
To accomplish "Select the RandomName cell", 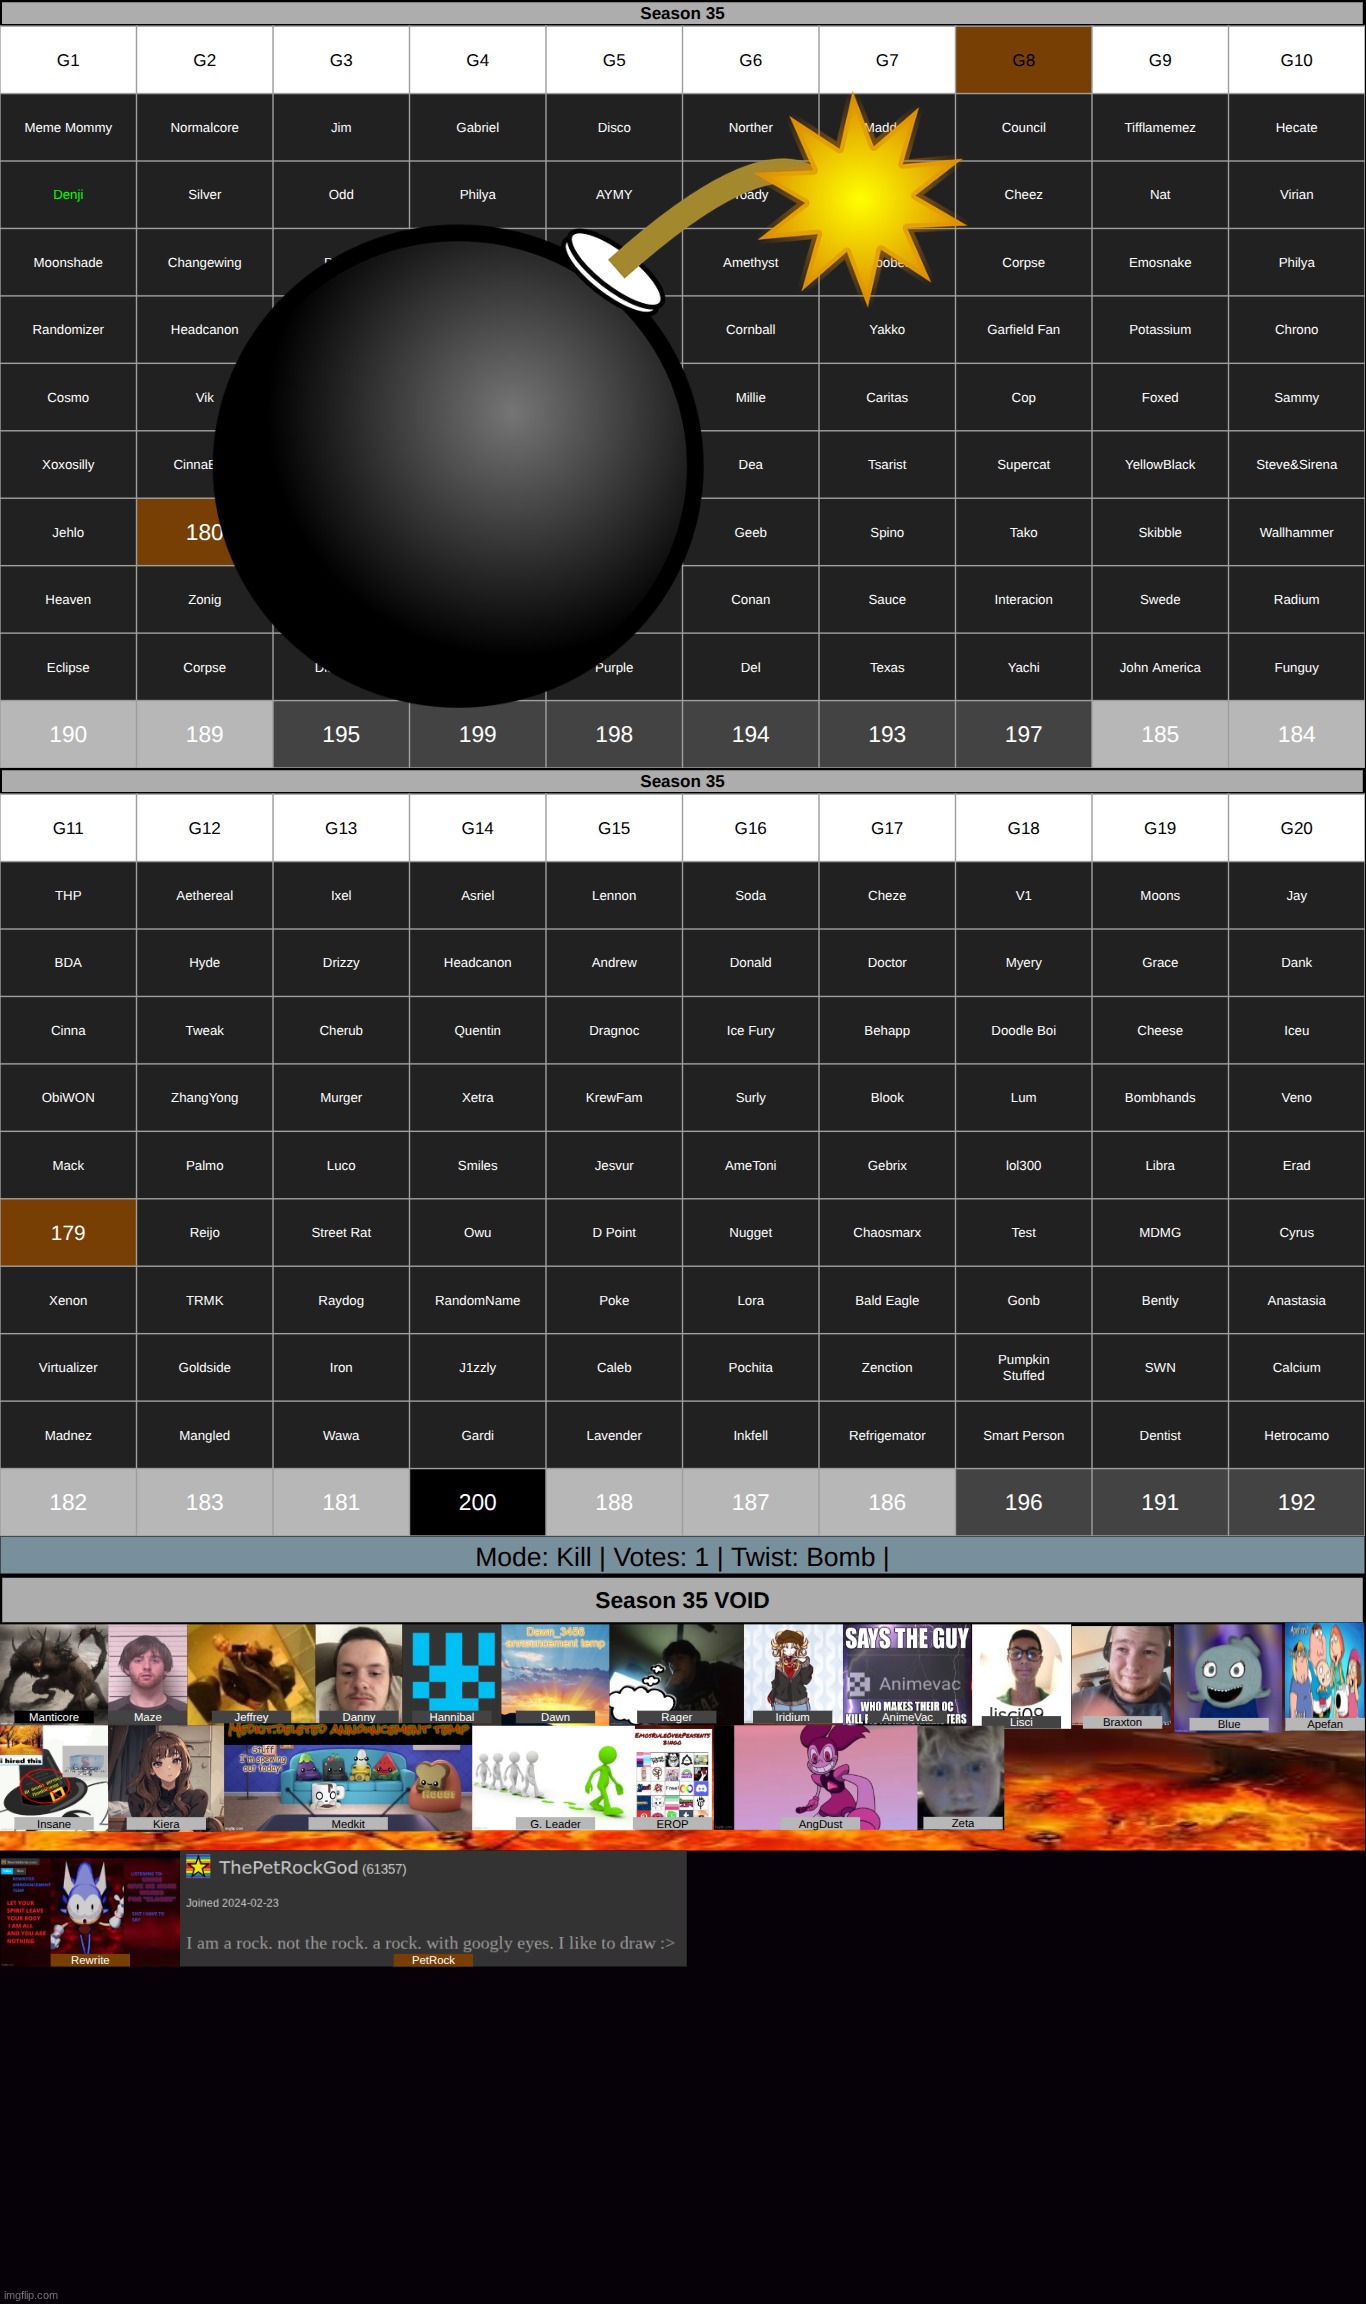I will point(477,1300).
